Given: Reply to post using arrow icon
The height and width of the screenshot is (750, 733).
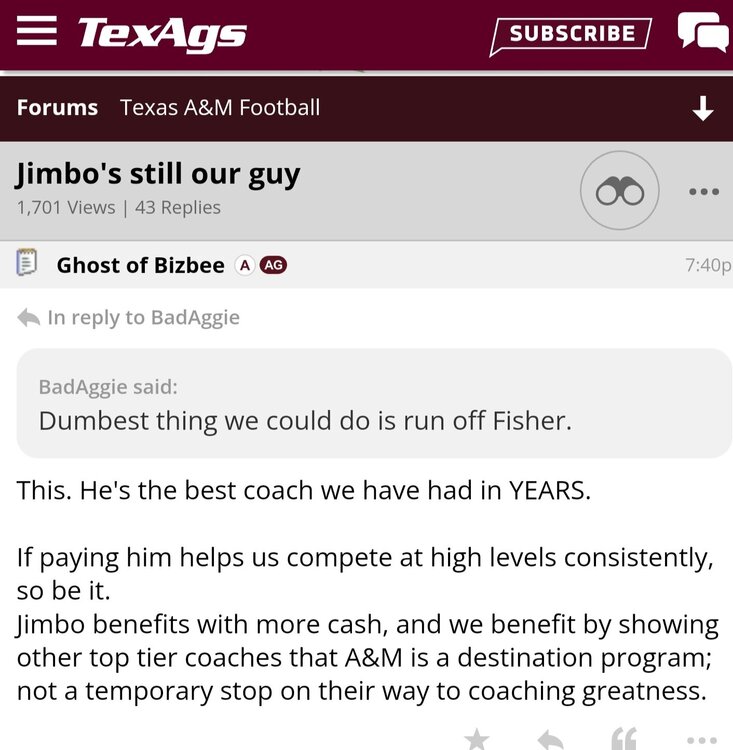Looking at the screenshot, I should click(550, 740).
